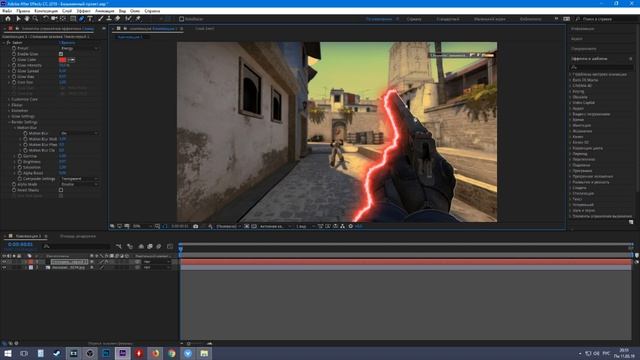Click the timeline motion blur icon
Screen dimensions: 640x360
click(159, 247)
